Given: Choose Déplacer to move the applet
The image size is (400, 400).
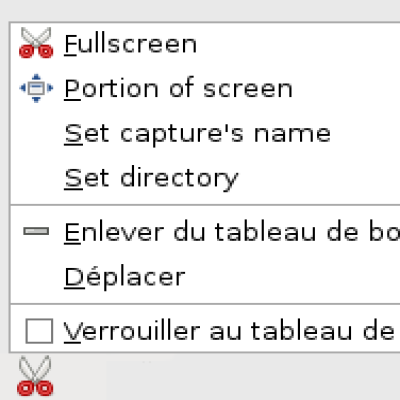Looking at the screenshot, I should 205,277.
